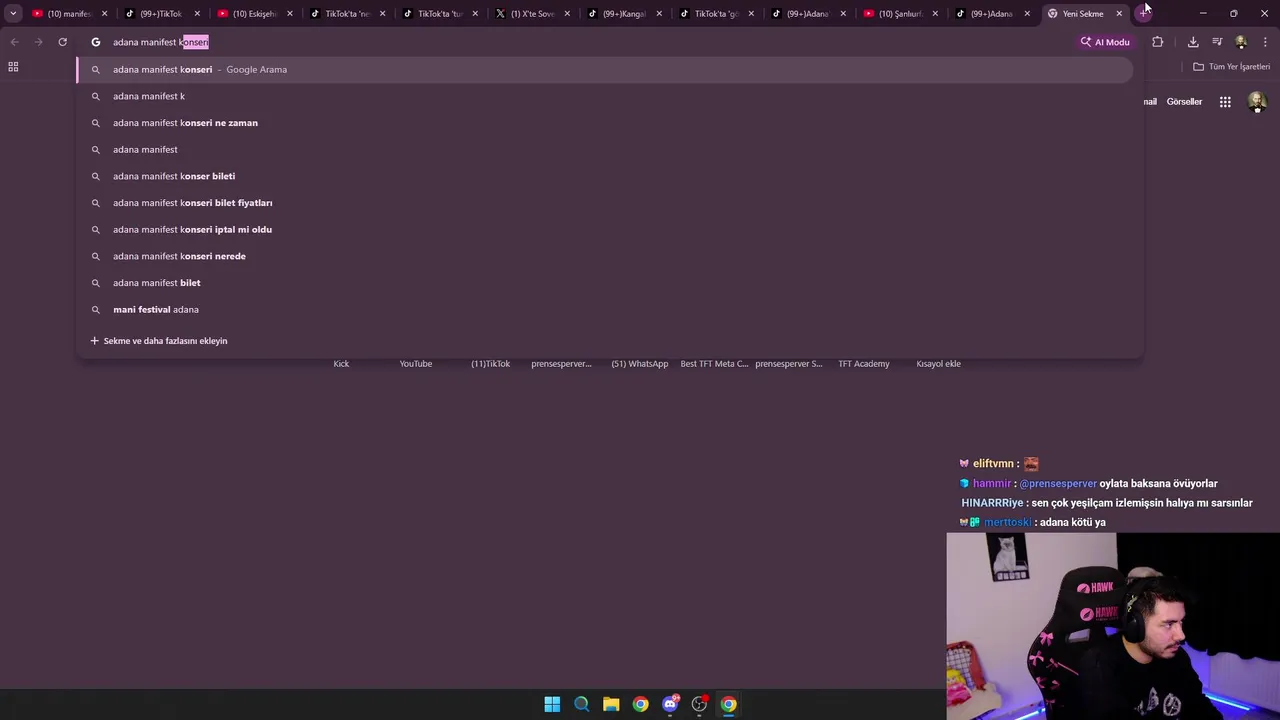Reload the page with the refresh icon
This screenshot has width=1280, height=720.
click(x=62, y=42)
